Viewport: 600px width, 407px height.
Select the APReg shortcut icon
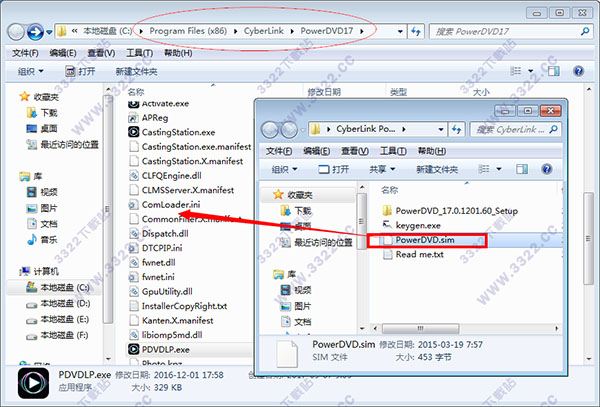[133, 118]
